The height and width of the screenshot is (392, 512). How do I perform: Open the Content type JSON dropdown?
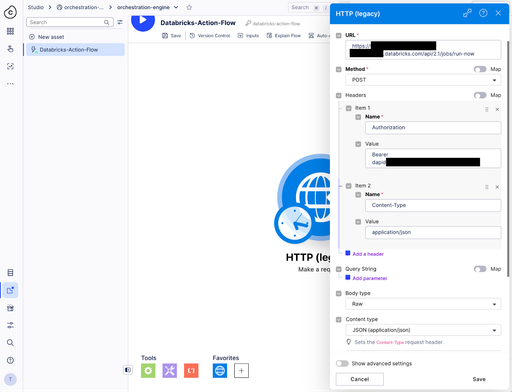point(423,330)
